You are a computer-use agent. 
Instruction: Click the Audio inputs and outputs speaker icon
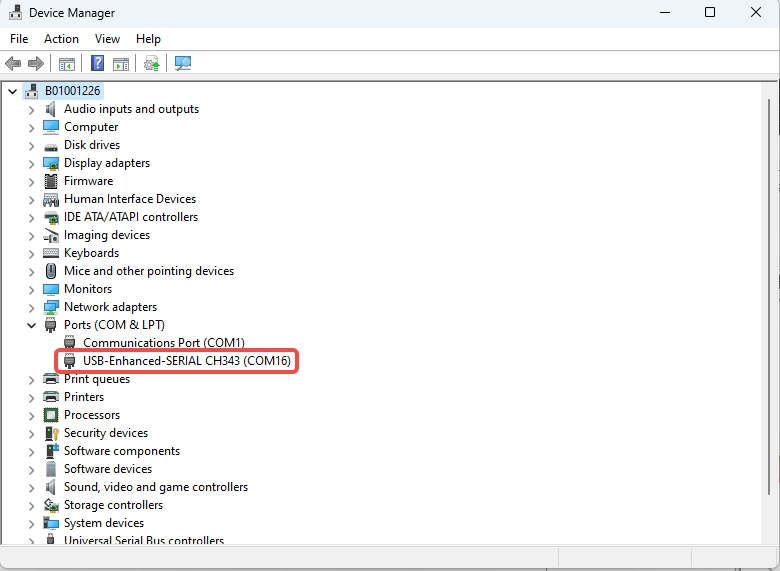(x=51, y=109)
